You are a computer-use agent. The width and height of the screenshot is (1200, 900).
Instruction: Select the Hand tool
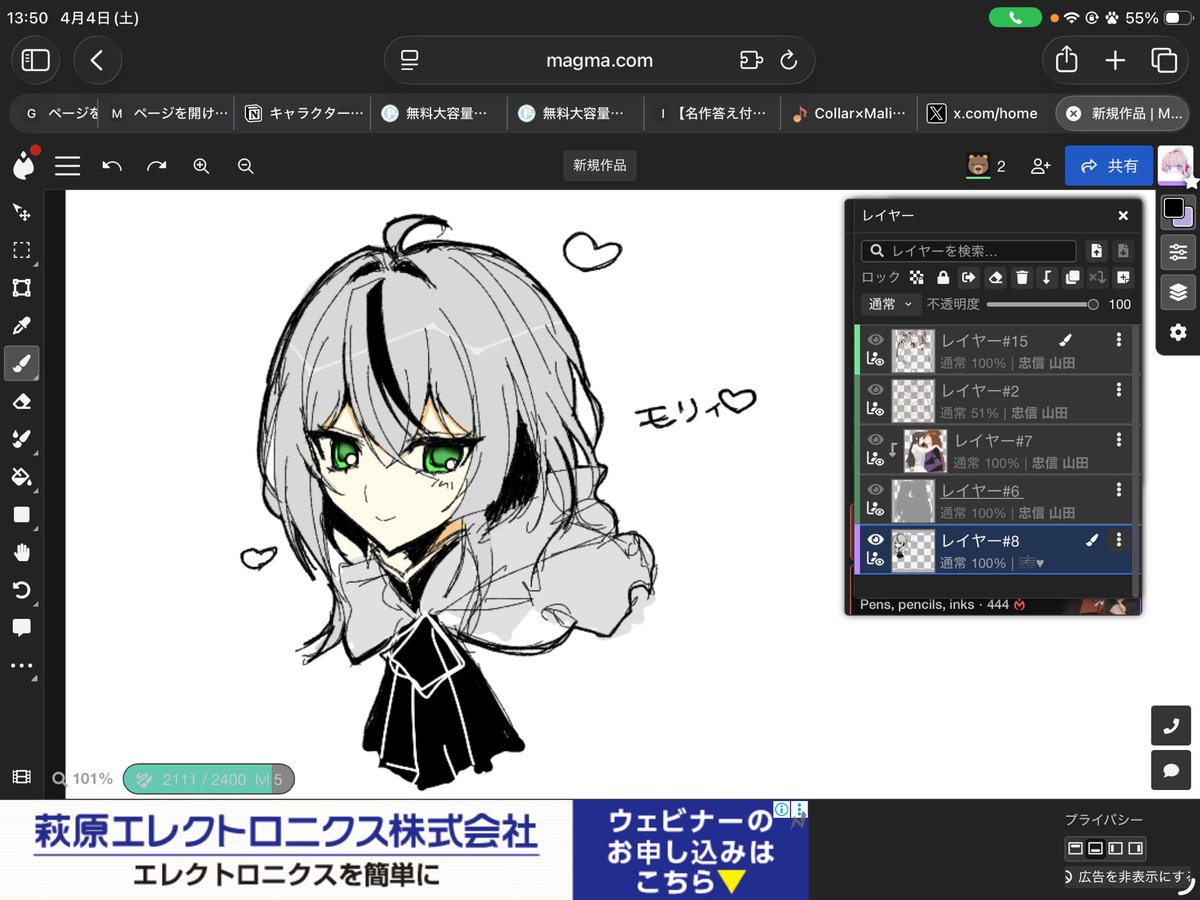tap(22, 552)
